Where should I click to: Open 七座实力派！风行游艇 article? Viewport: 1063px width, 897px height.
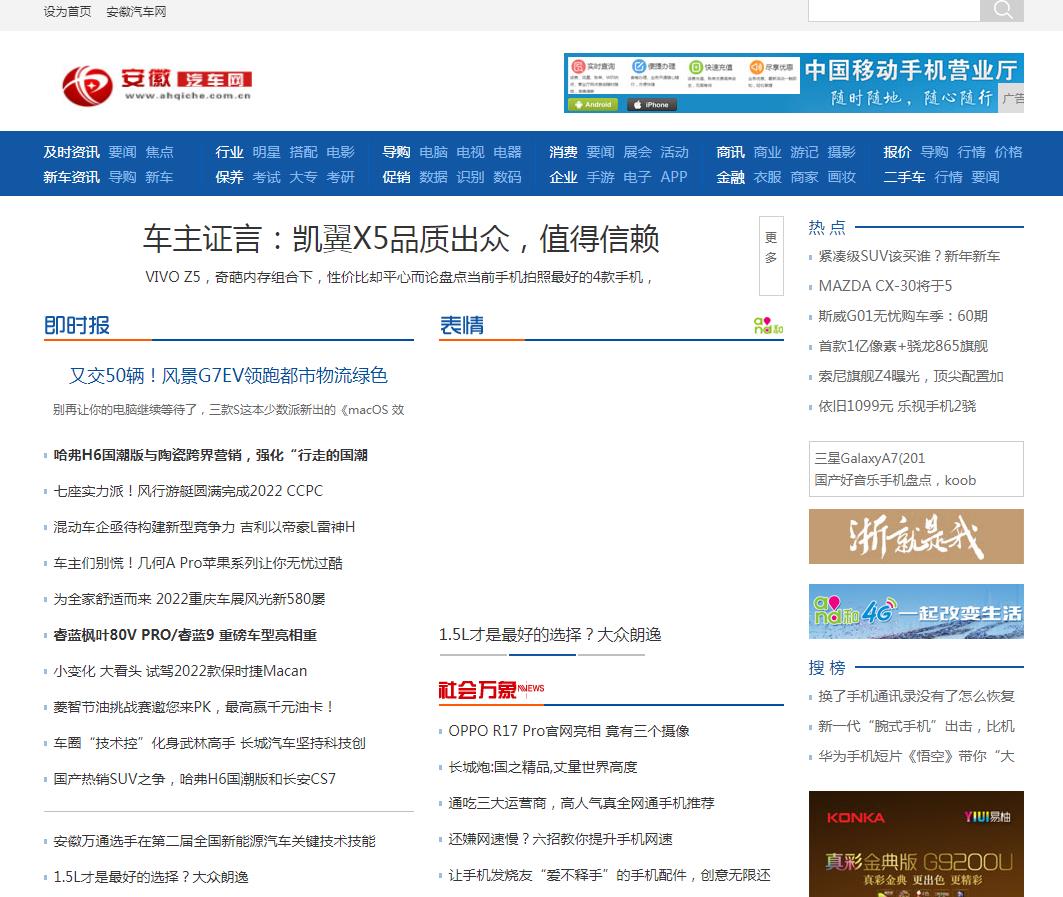pos(188,491)
